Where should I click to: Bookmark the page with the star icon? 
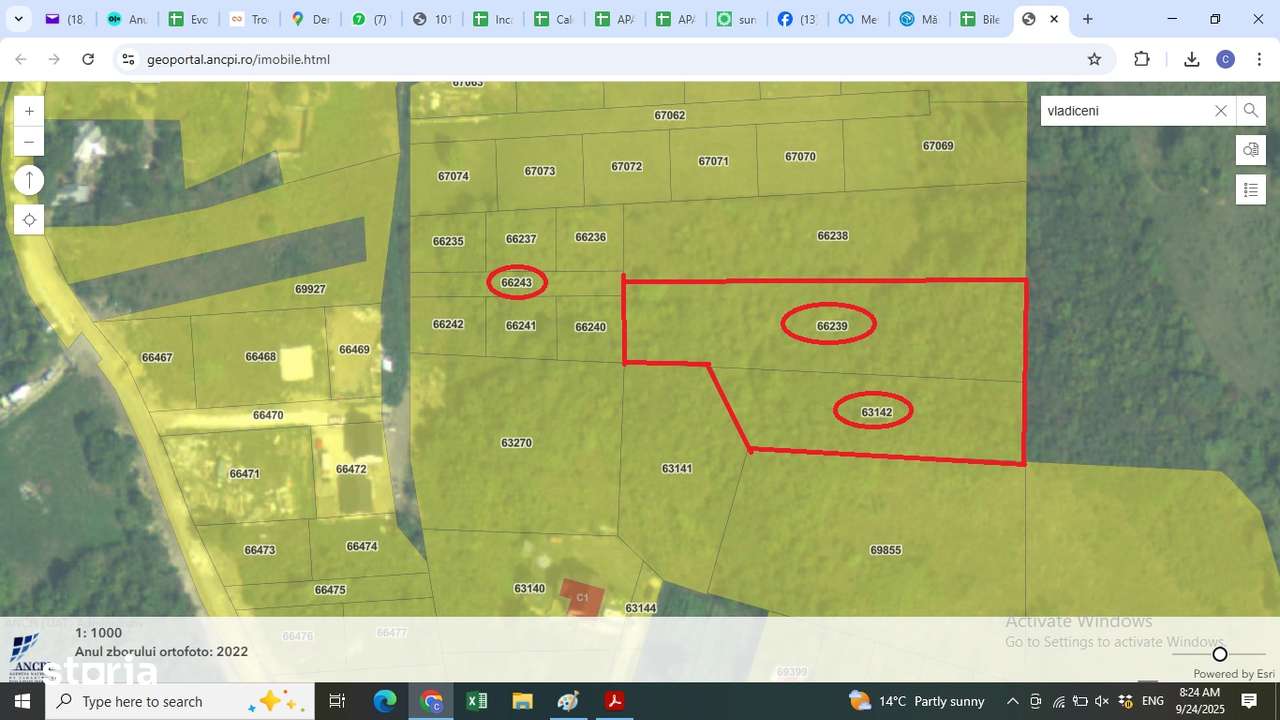coord(1094,59)
